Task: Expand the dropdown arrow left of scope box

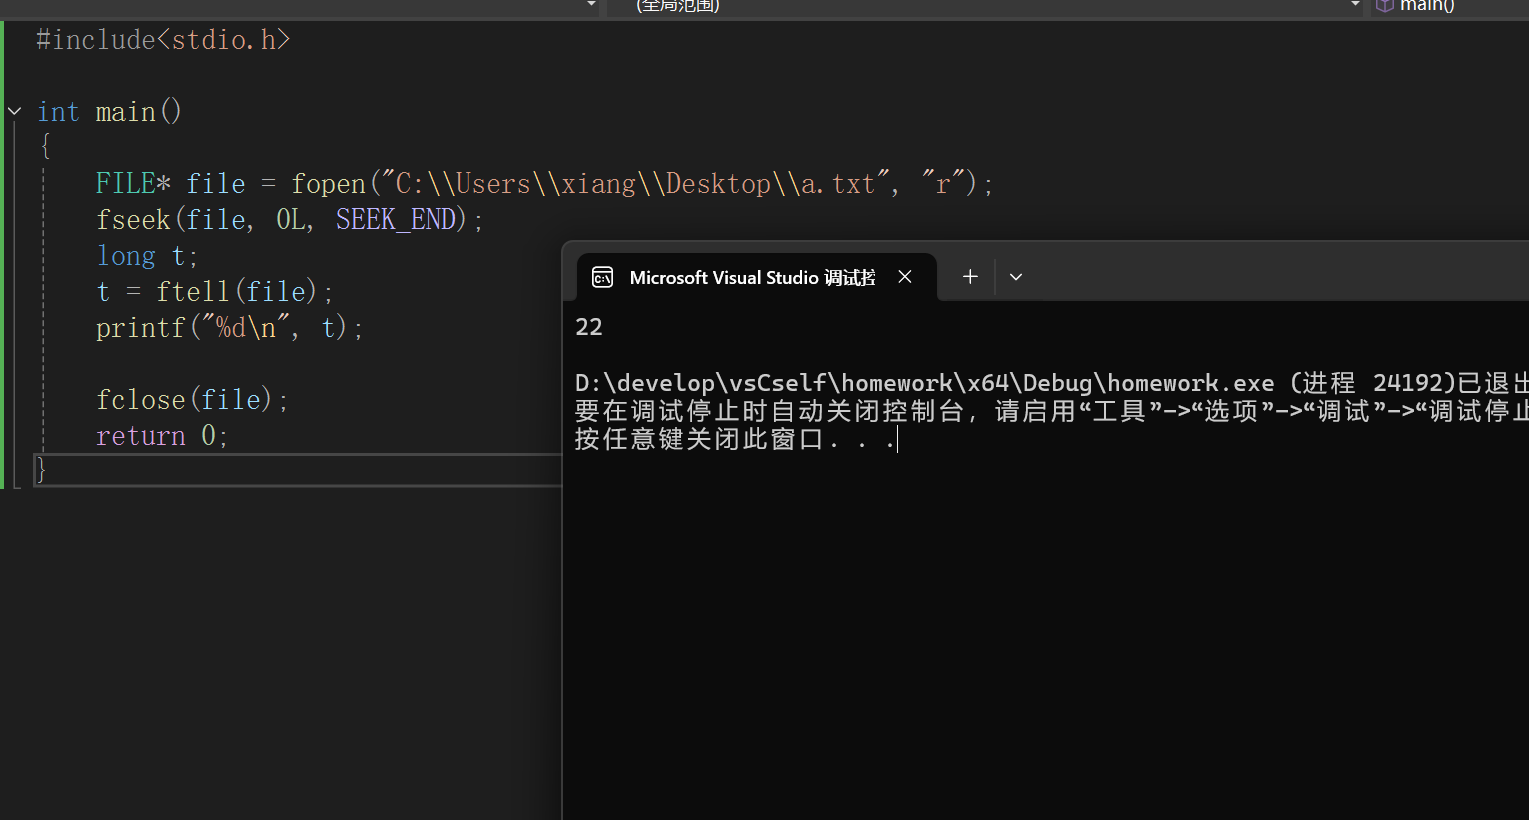Action: pos(591,5)
